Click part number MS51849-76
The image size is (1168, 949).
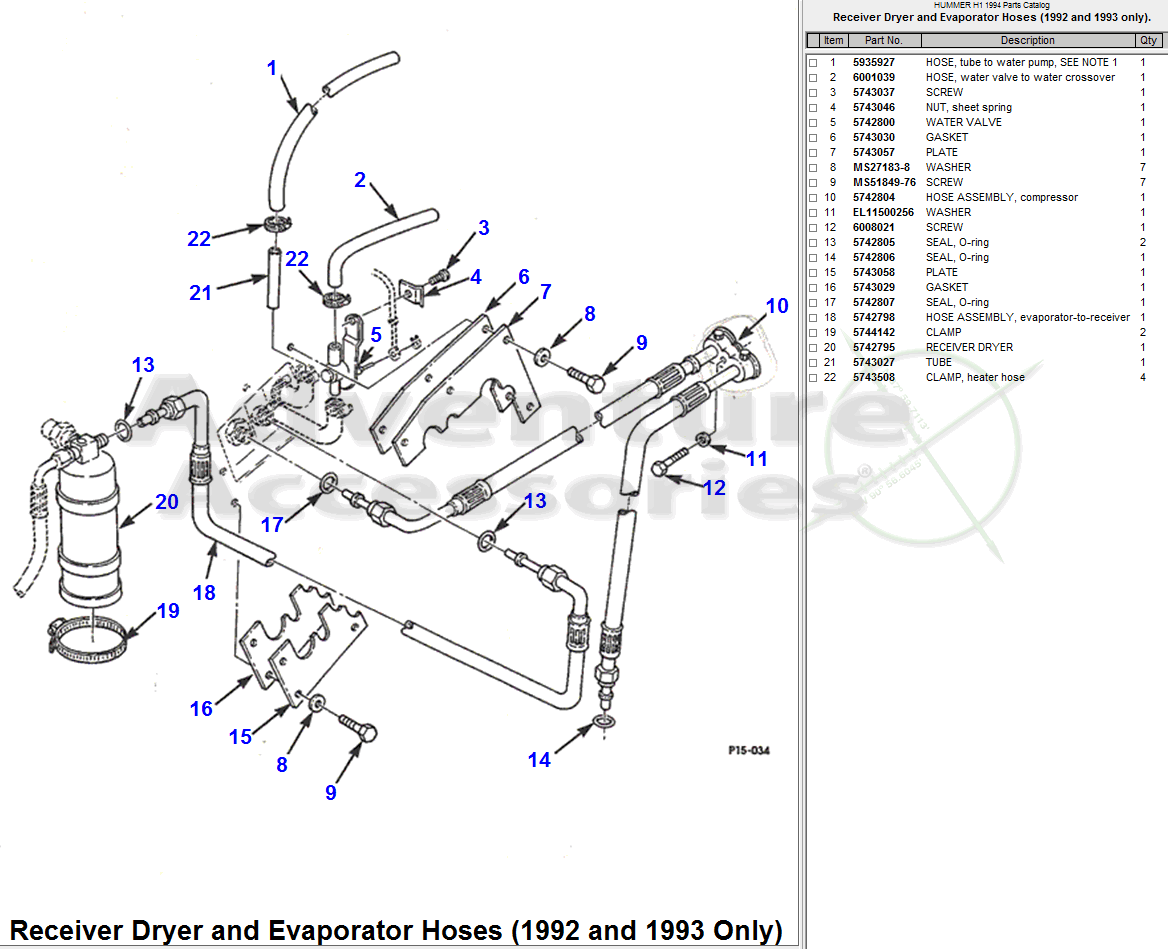(884, 182)
